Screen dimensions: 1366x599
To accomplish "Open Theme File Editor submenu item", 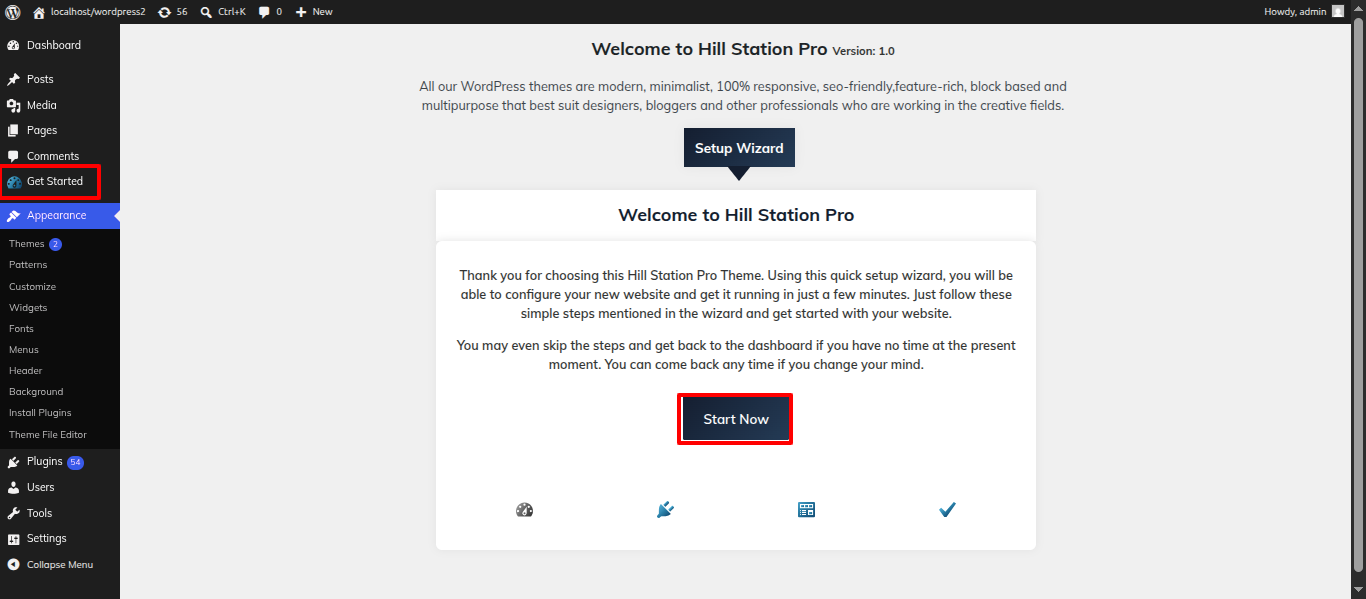I will point(48,435).
